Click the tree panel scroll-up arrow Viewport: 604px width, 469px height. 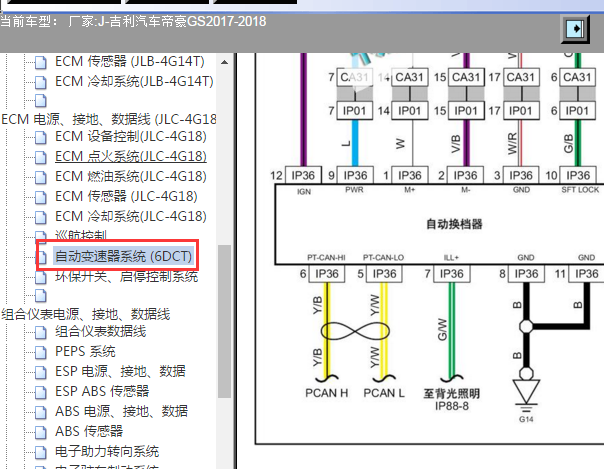pyautogui.click(x=225, y=62)
